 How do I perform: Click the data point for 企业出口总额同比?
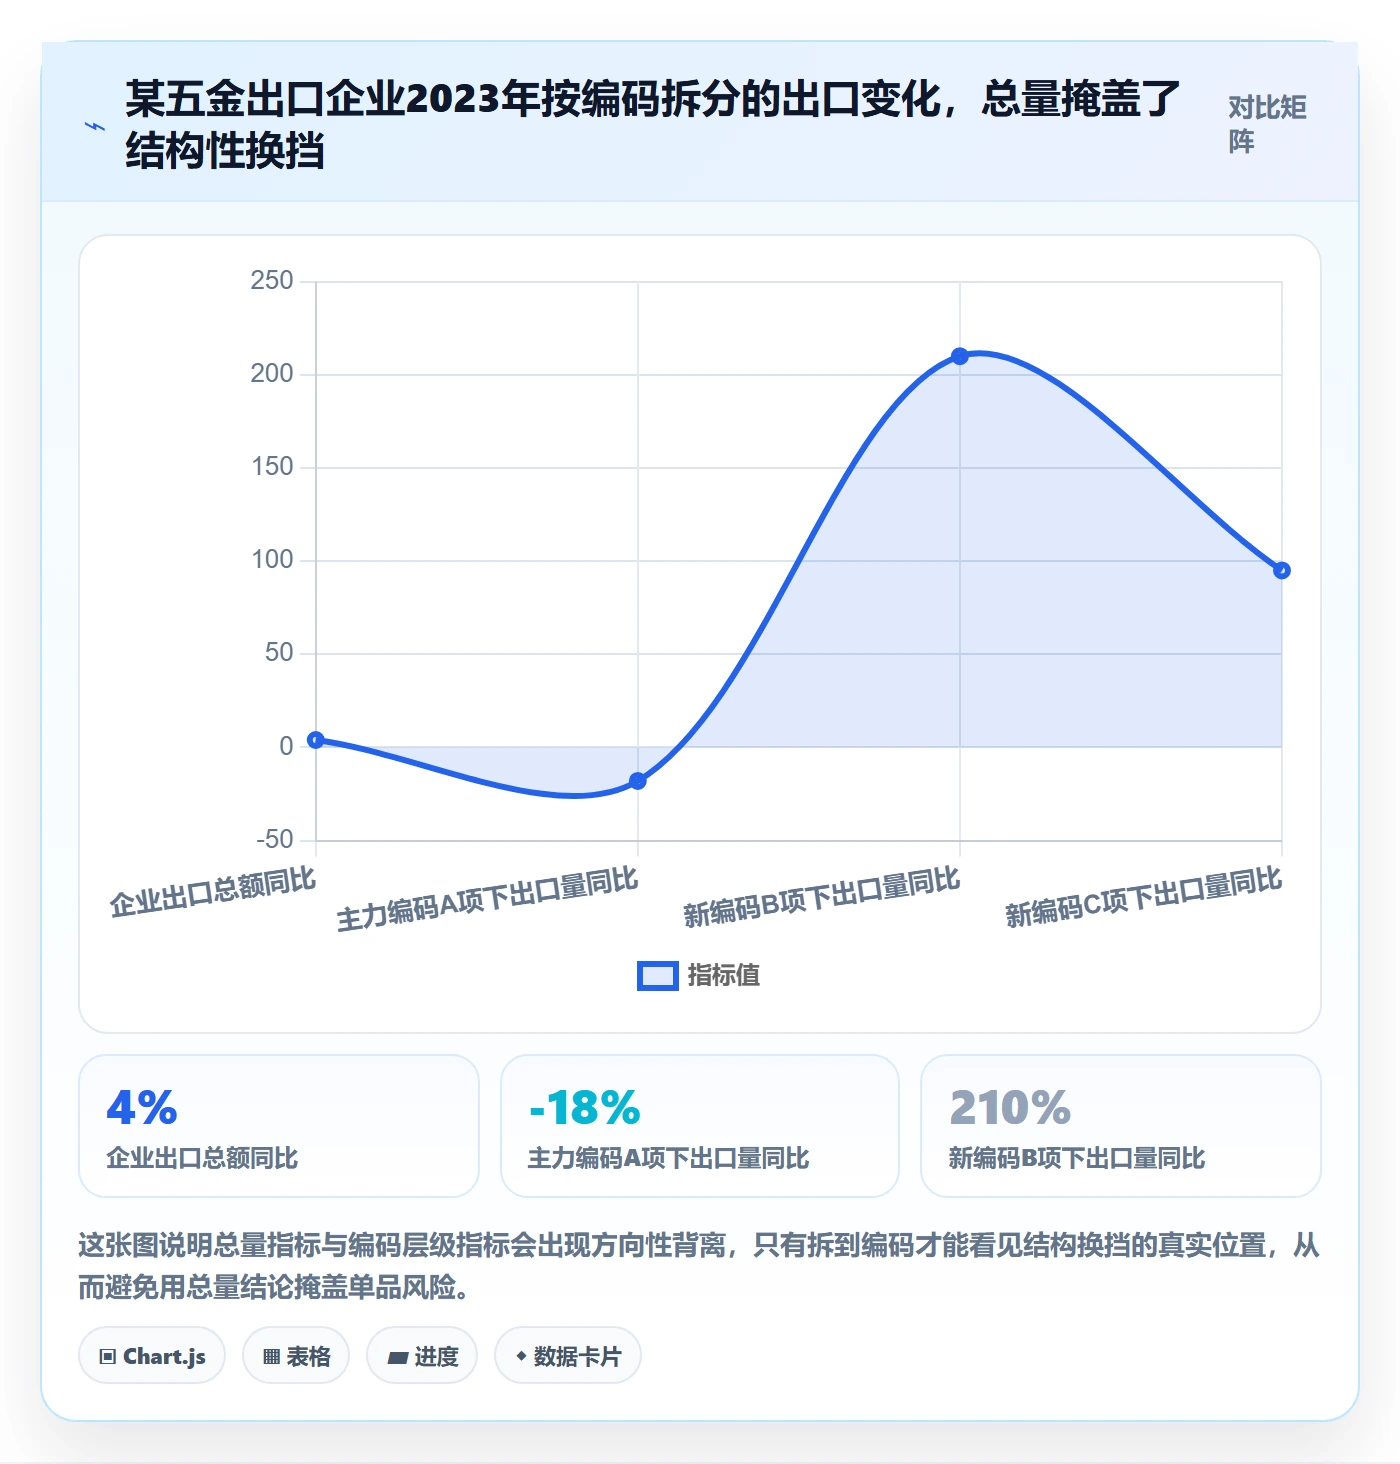click(x=316, y=740)
